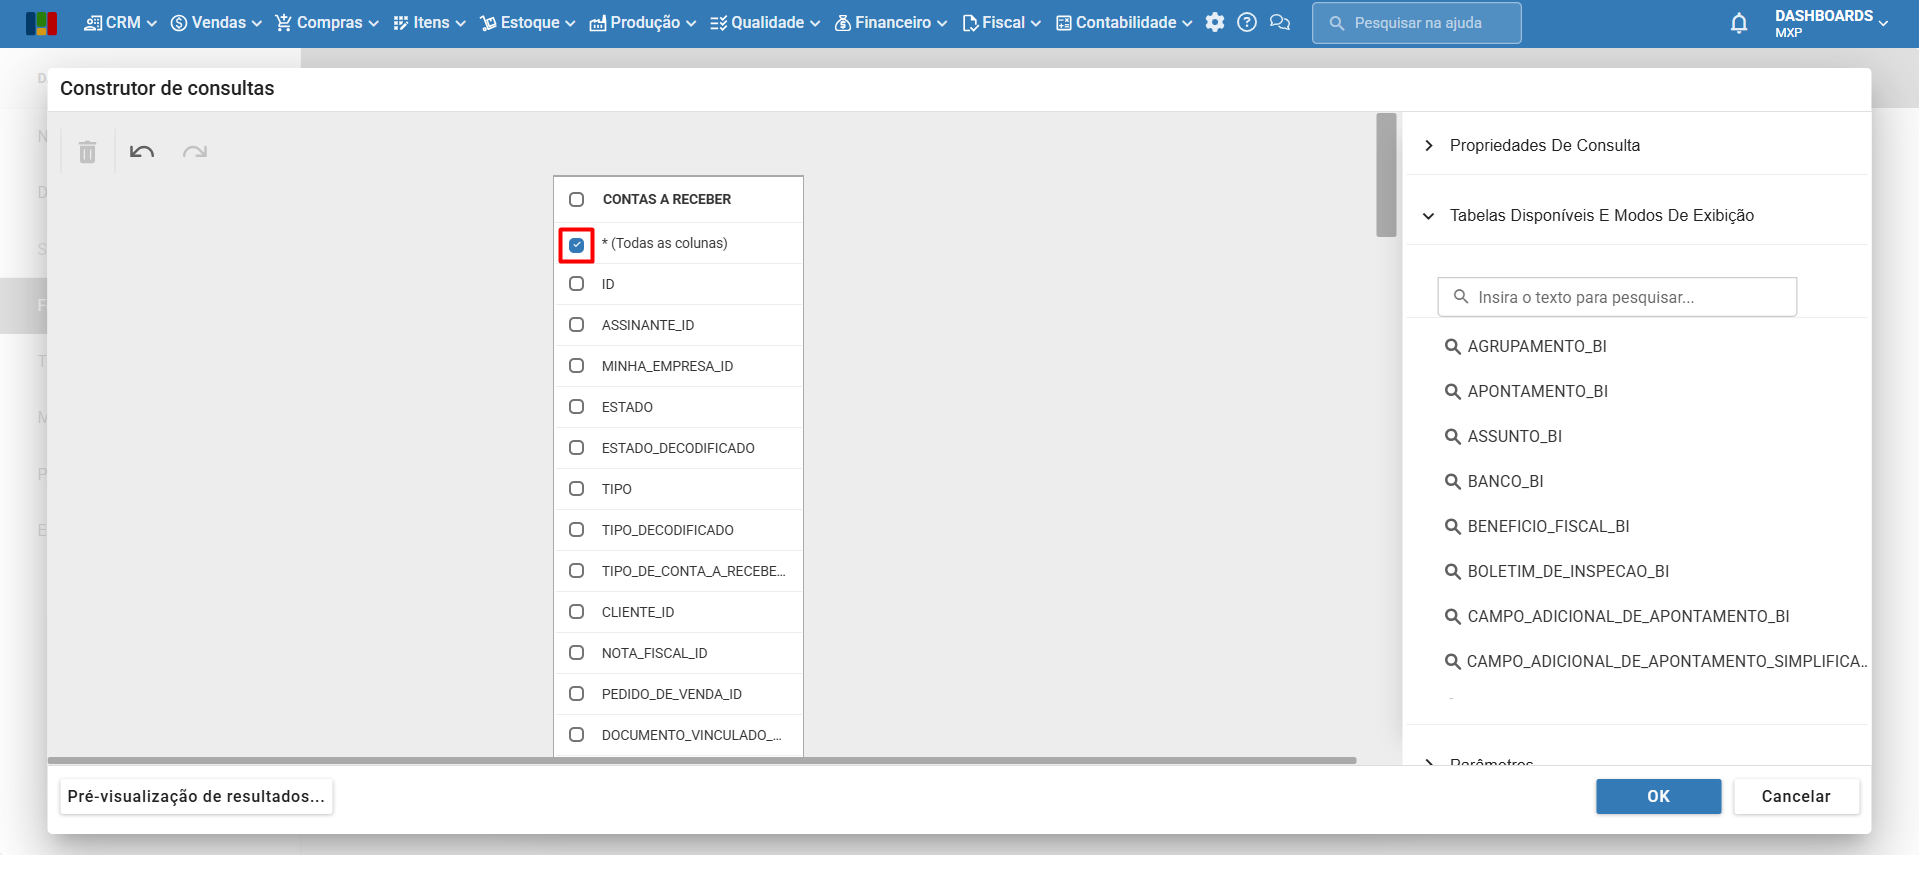Image resolution: width=1919 pixels, height=894 pixels.
Task: Click magnifier icon beside ASSUNTO_BI
Action: pos(1453,436)
